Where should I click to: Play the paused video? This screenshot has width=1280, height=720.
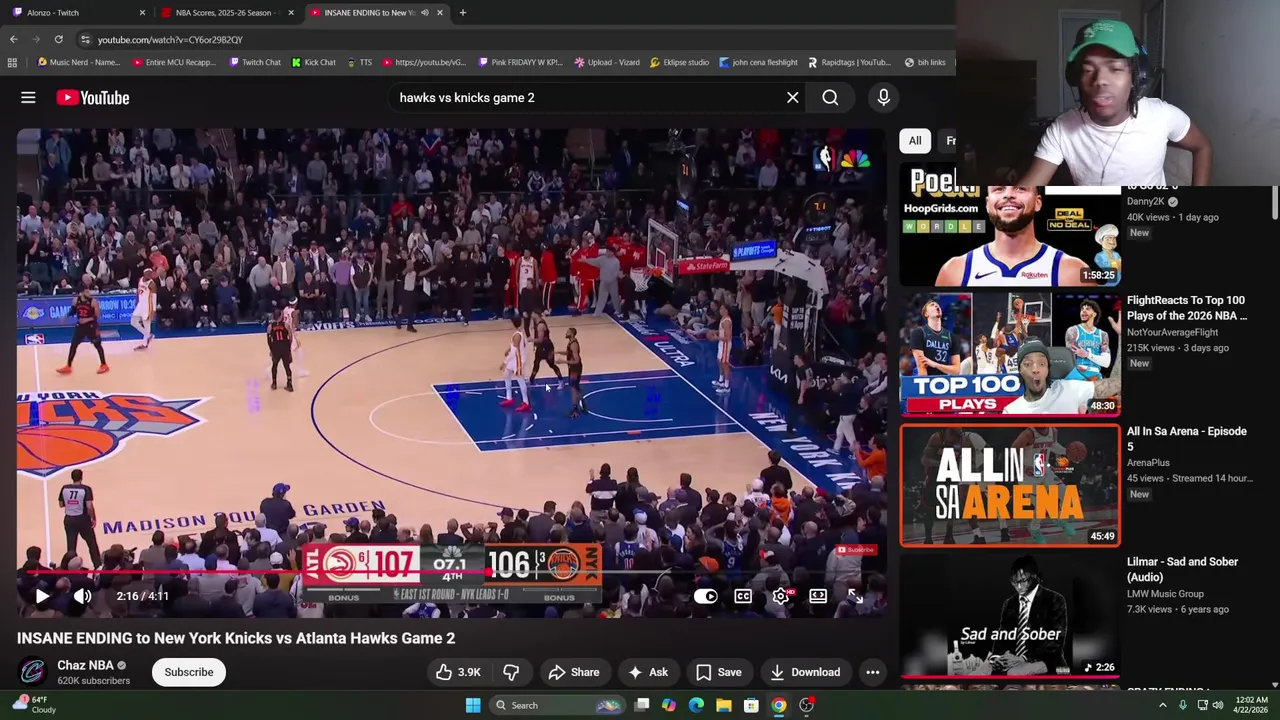42,596
